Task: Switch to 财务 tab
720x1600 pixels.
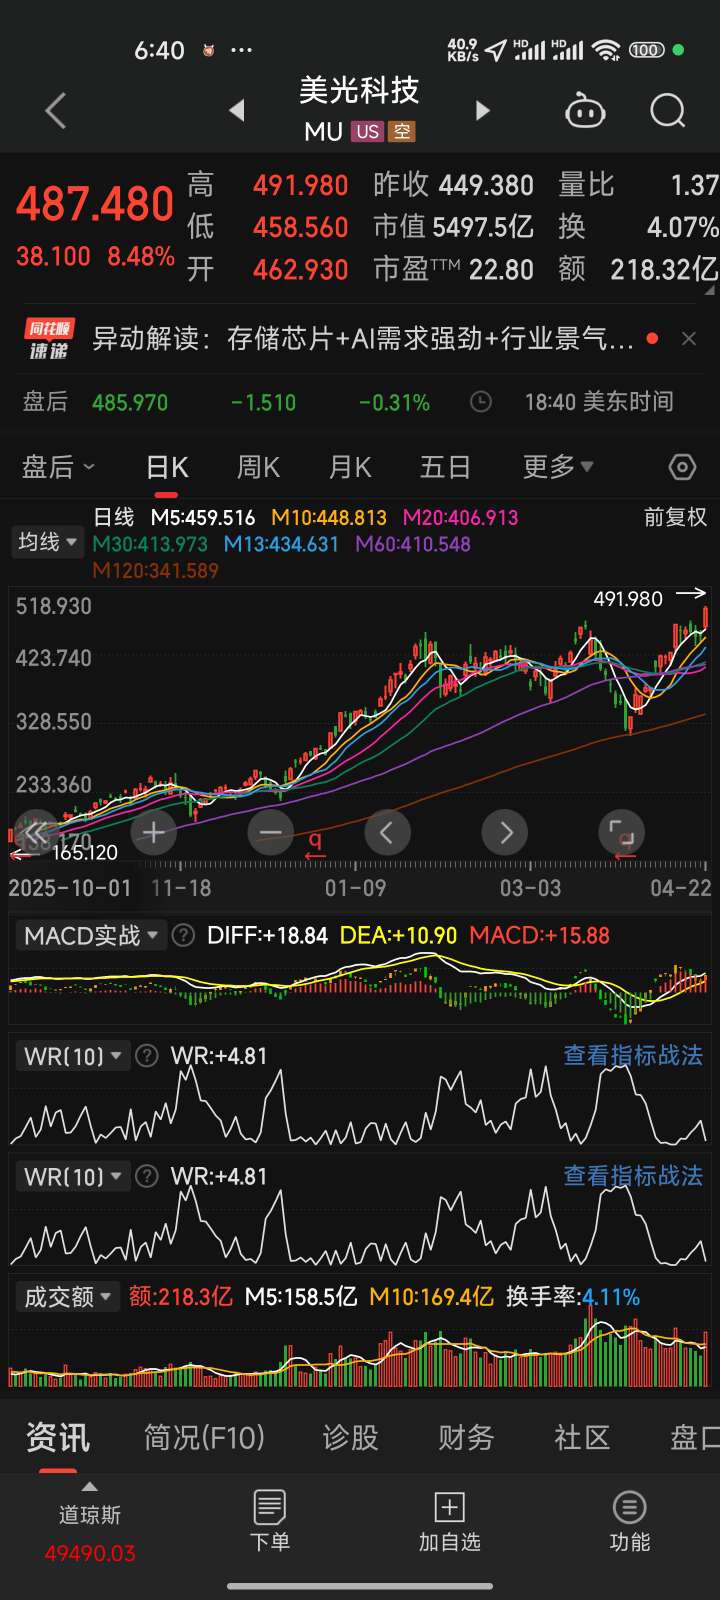Action: point(466,1438)
